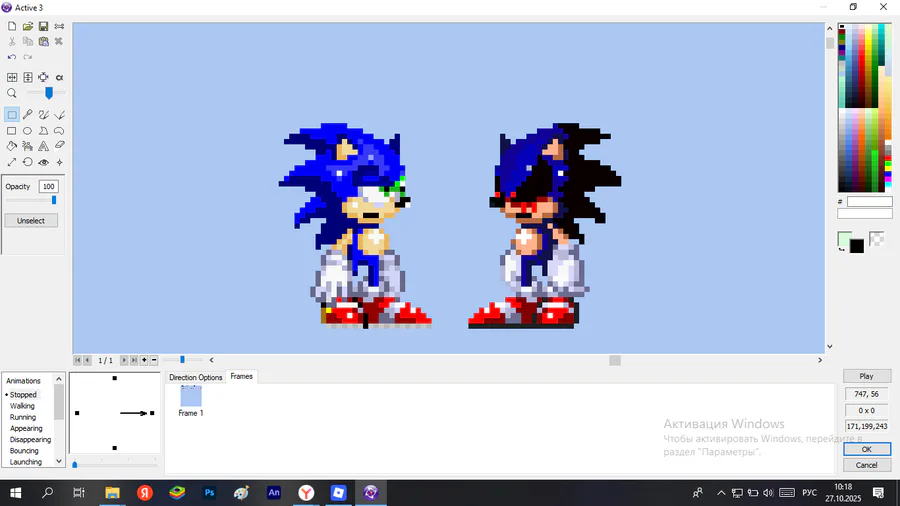Click the View Hot Spot eye icon
This screenshot has width=900, height=506.
coord(44,162)
